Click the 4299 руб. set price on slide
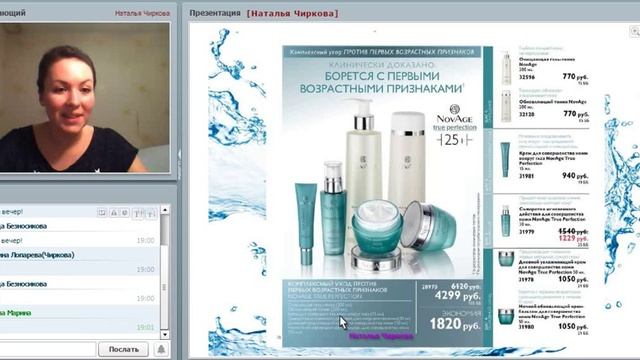Viewport: 640px width, 360px height. click(457, 296)
